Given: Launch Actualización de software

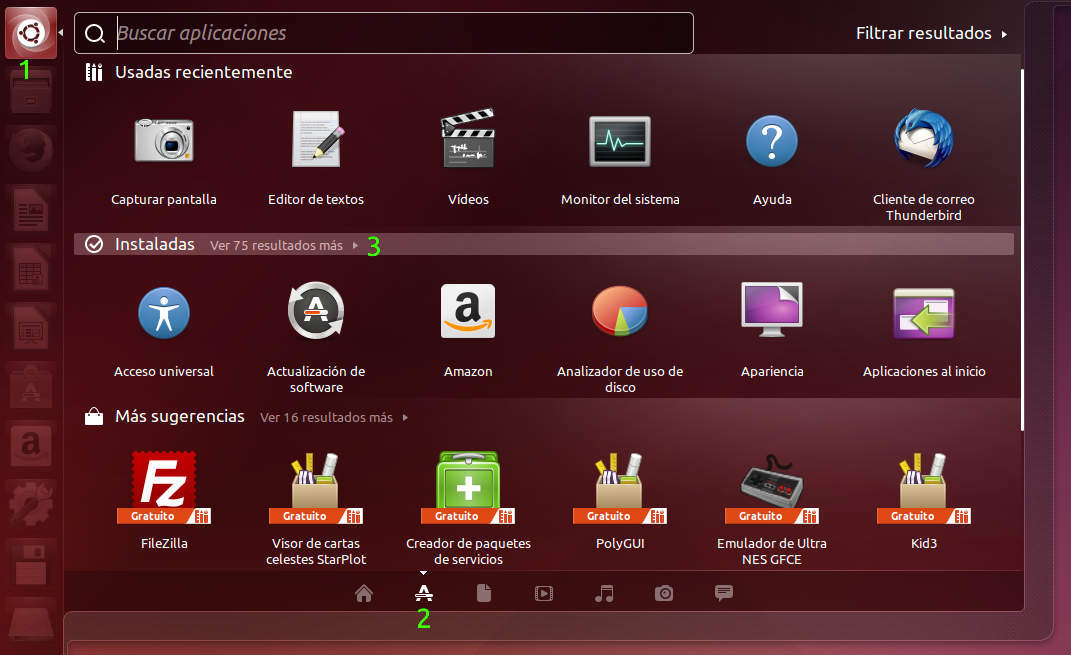Looking at the screenshot, I should click(x=316, y=311).
